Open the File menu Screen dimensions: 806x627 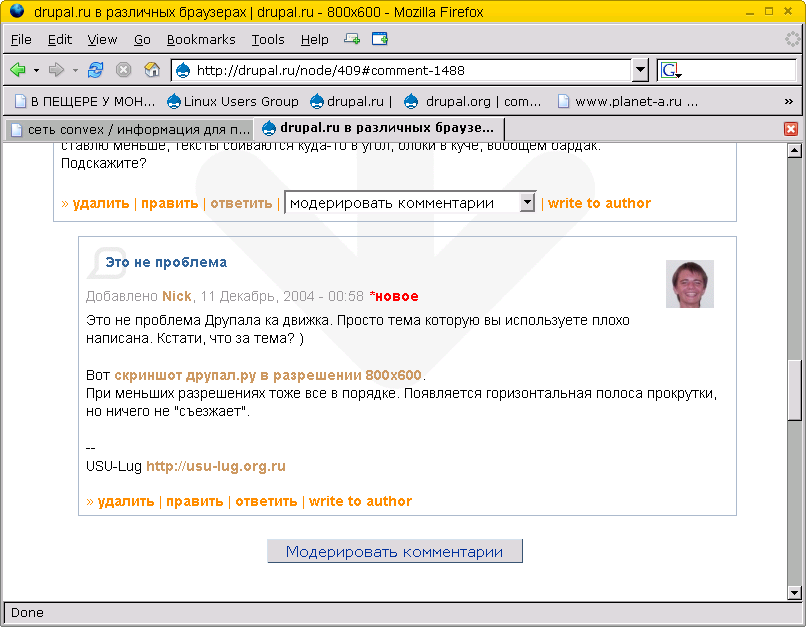coord(21,40)
